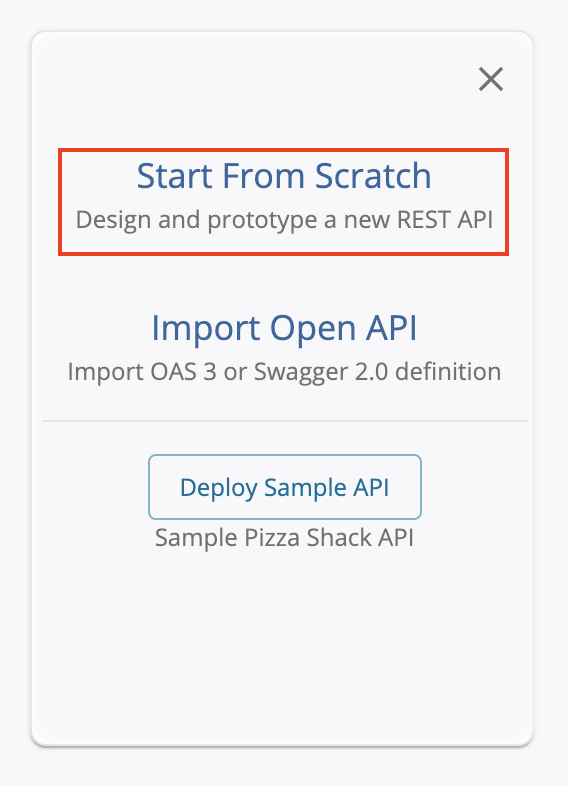Click 'Swagger 2.0' in the import description

pyautogui.click(x=321, y=372)
